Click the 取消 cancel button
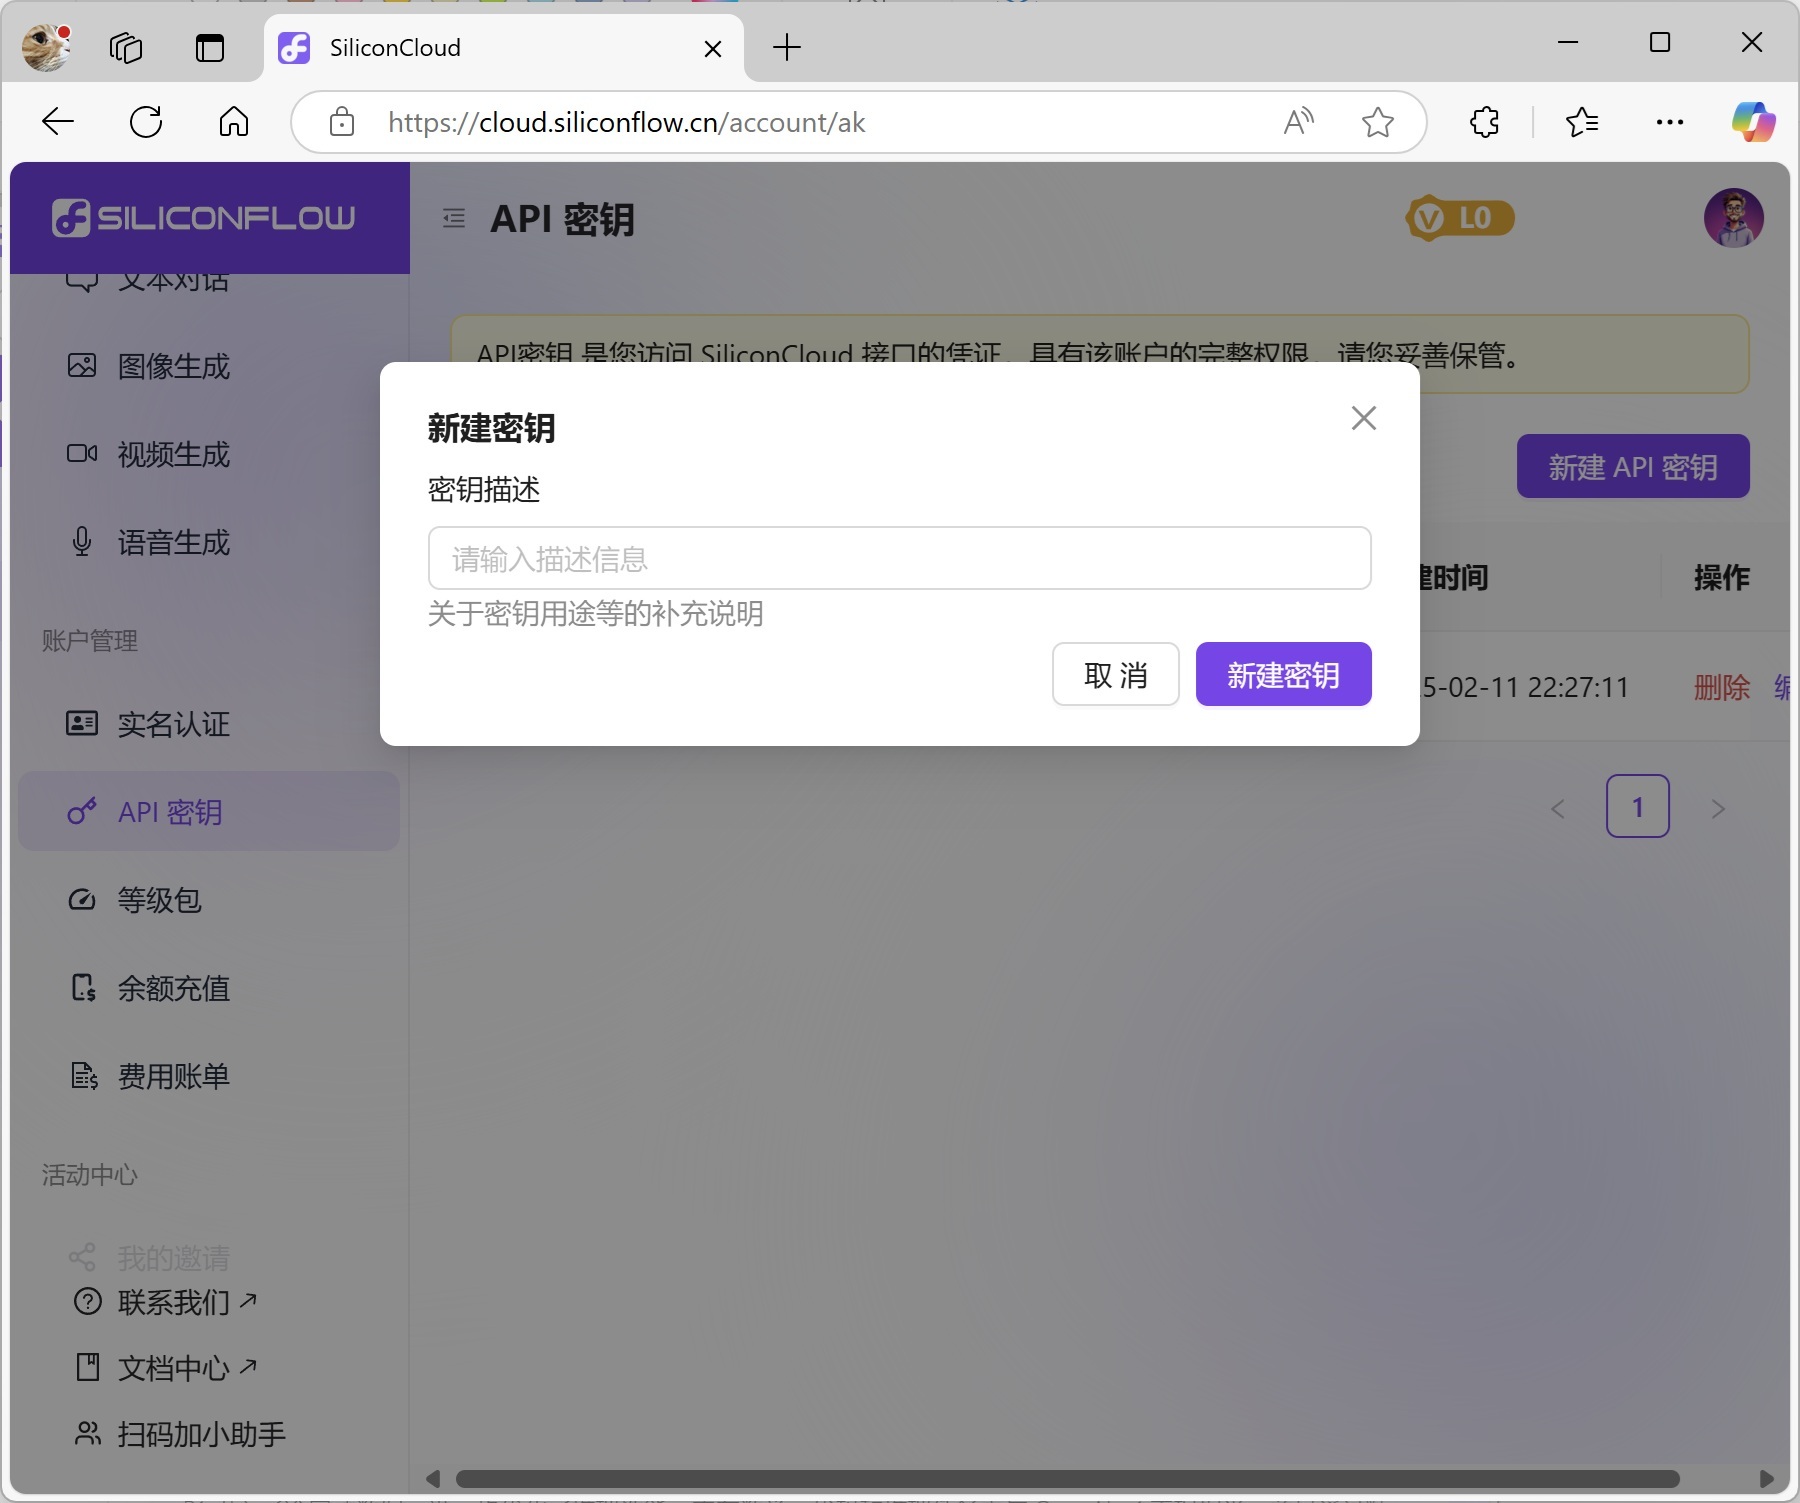1800x1503 pixels. click(x=1115, y=675)
